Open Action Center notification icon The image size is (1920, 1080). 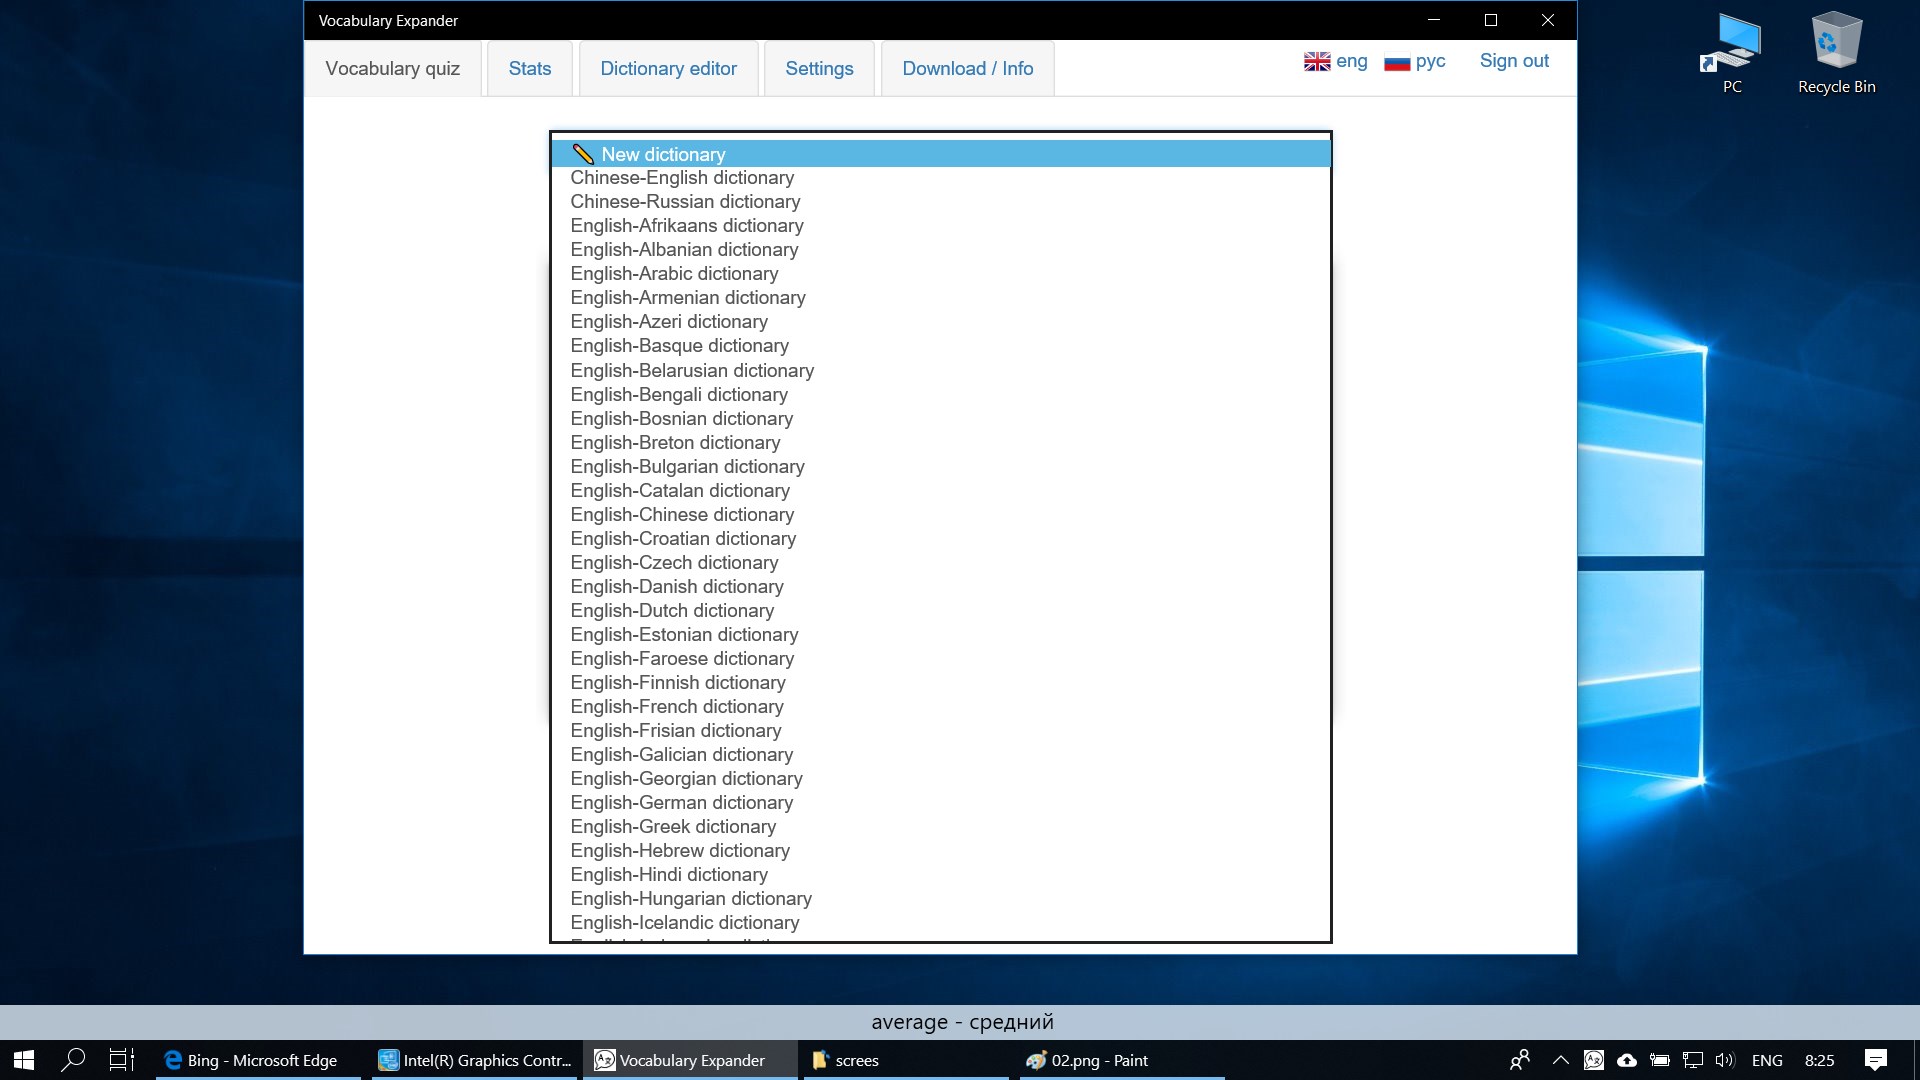click(1876, 1060)
